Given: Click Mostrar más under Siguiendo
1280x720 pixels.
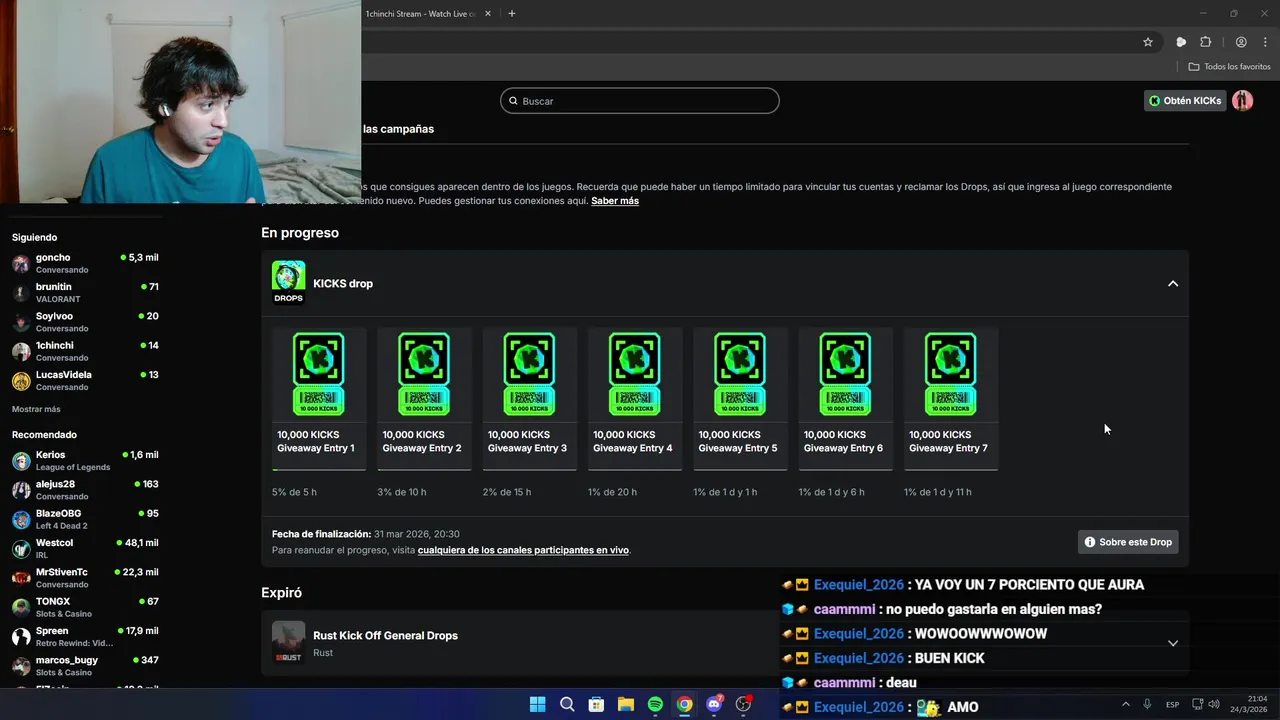Looking at the screenshot, I should pyautogui.click(x=36, y=409).
